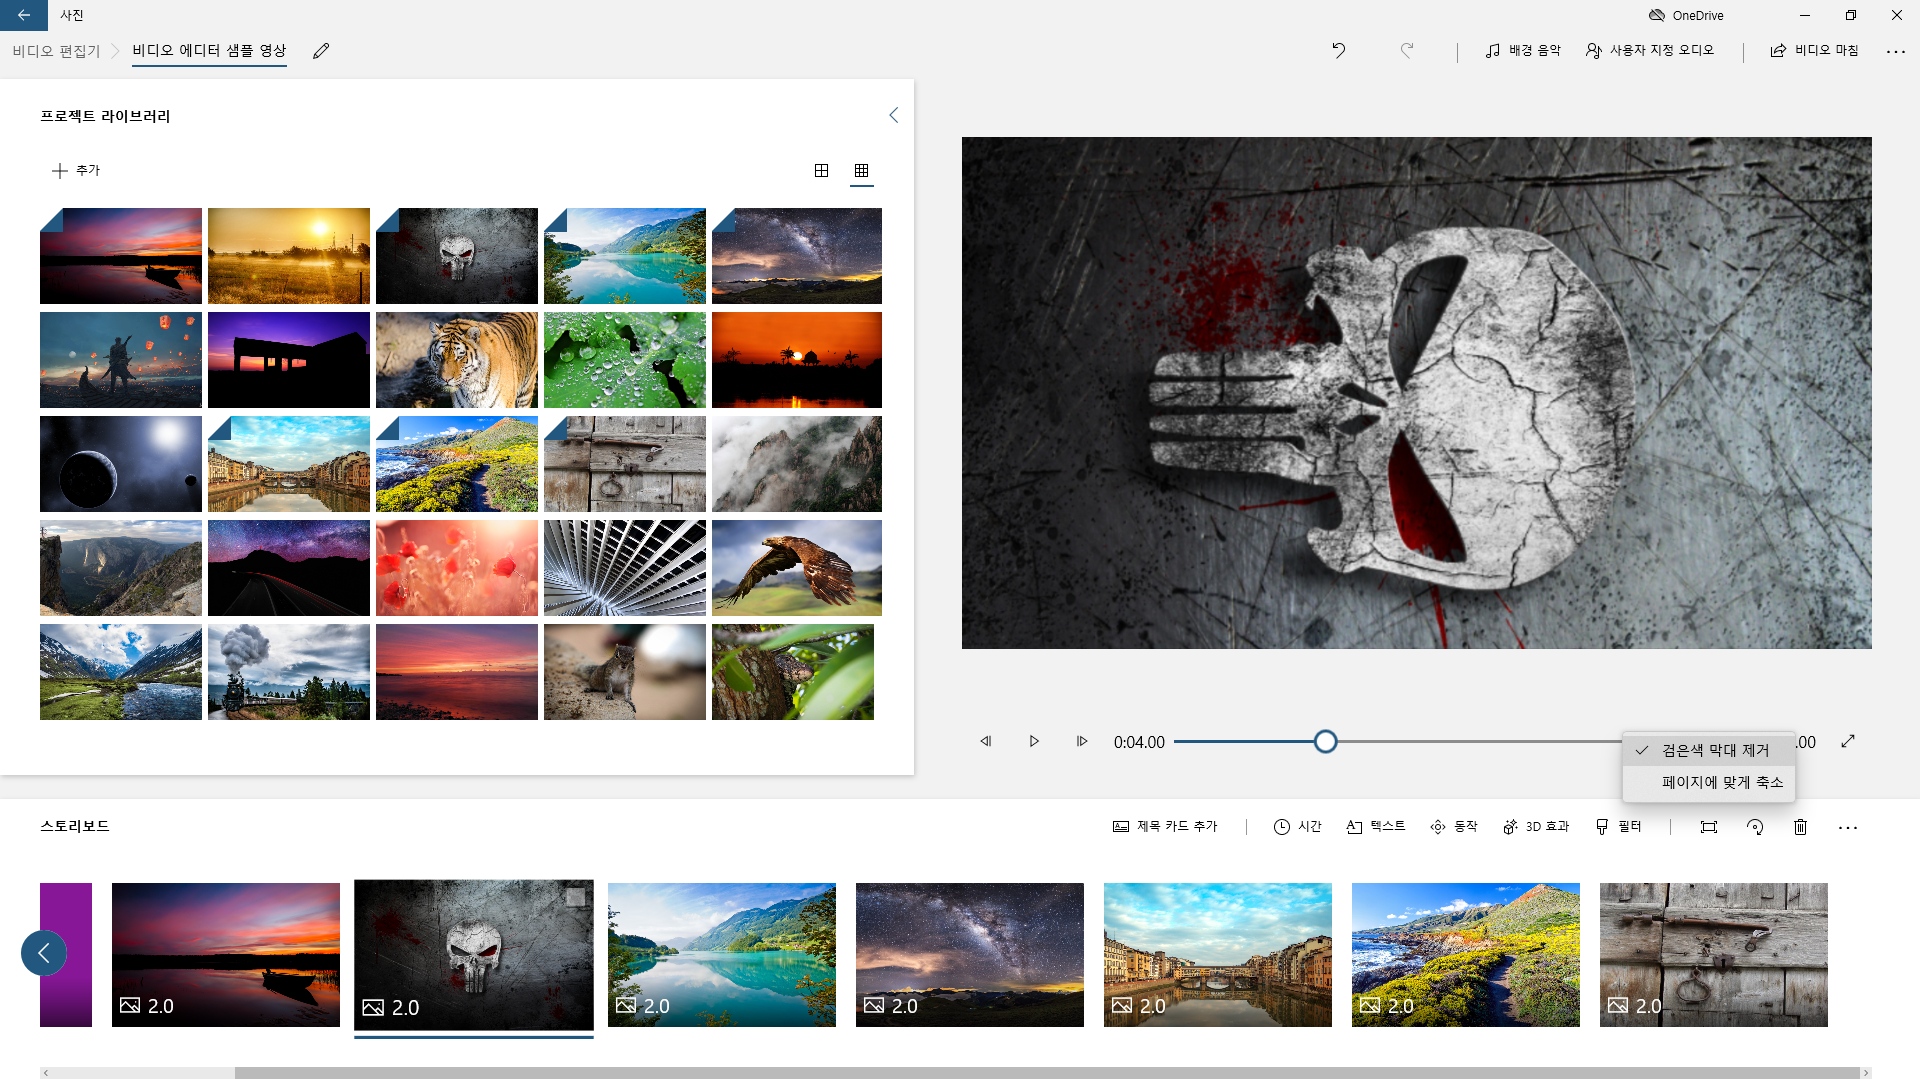The height and width of the screenshot is (1079, 1920).
Task: Open the top-right more options ellipsis
Action: (x=1896, y=51)
